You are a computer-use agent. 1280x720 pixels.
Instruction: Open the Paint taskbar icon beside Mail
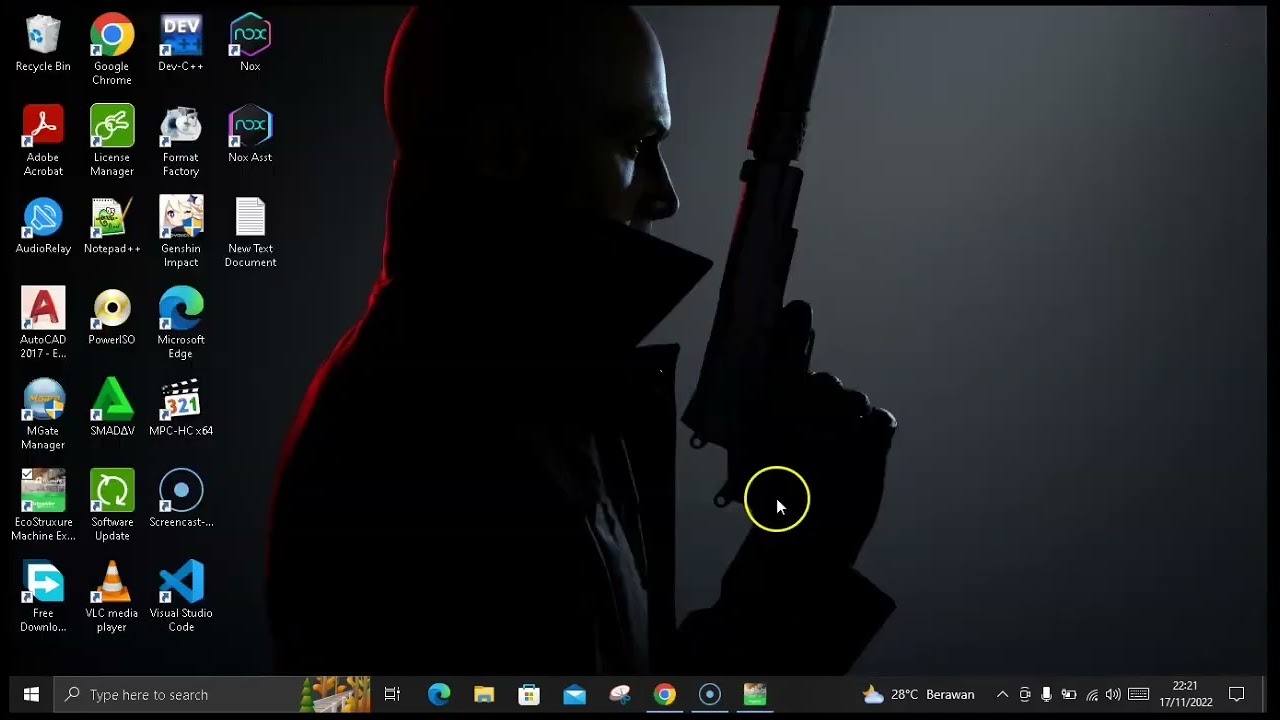pos(620,694)
